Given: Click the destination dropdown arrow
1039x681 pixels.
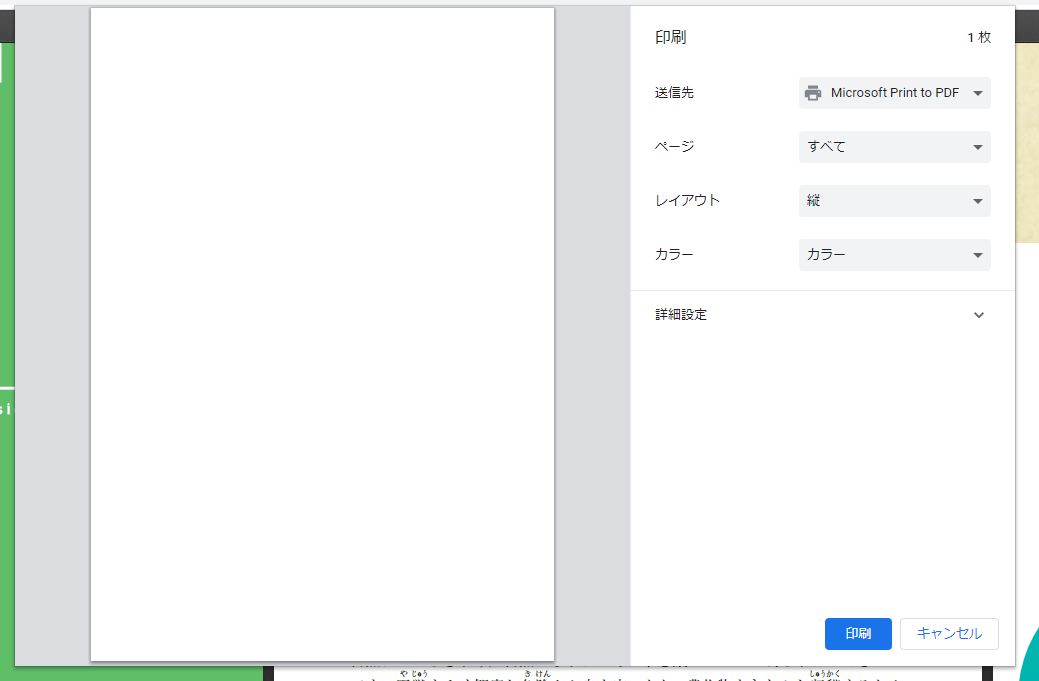Looking at the screenshot, I should (977, 92).
